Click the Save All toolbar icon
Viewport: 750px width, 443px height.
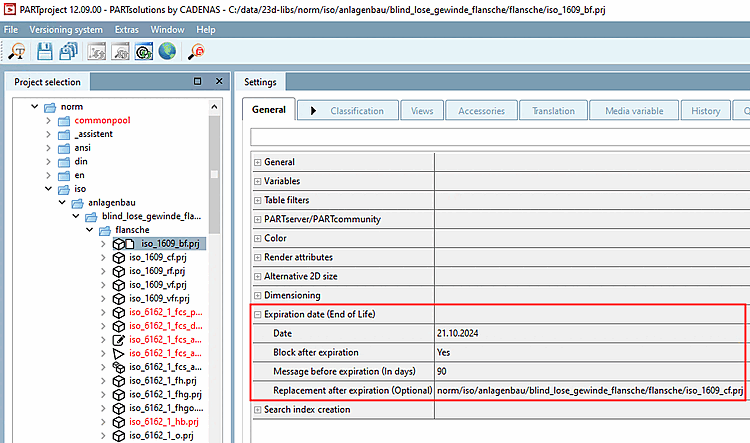69,50
